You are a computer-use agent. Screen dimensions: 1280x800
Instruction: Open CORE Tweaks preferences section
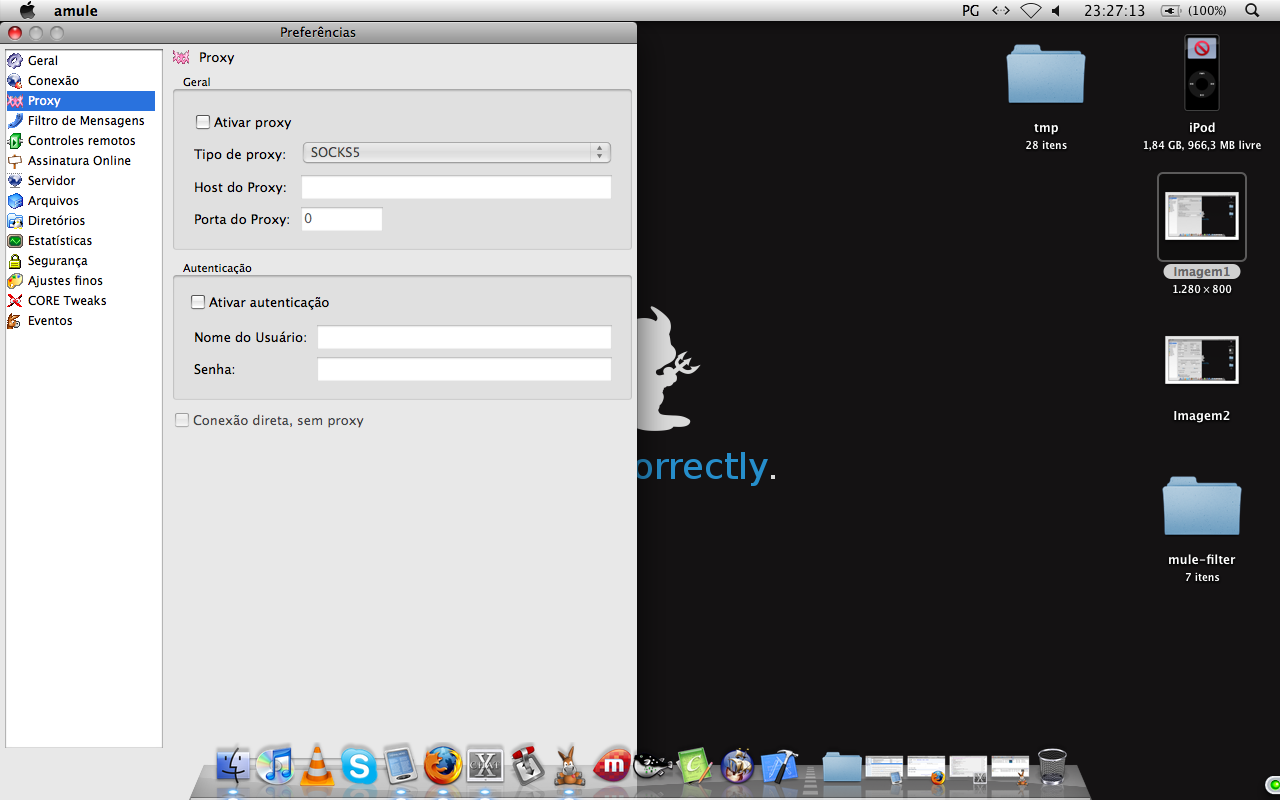(66, 301)
